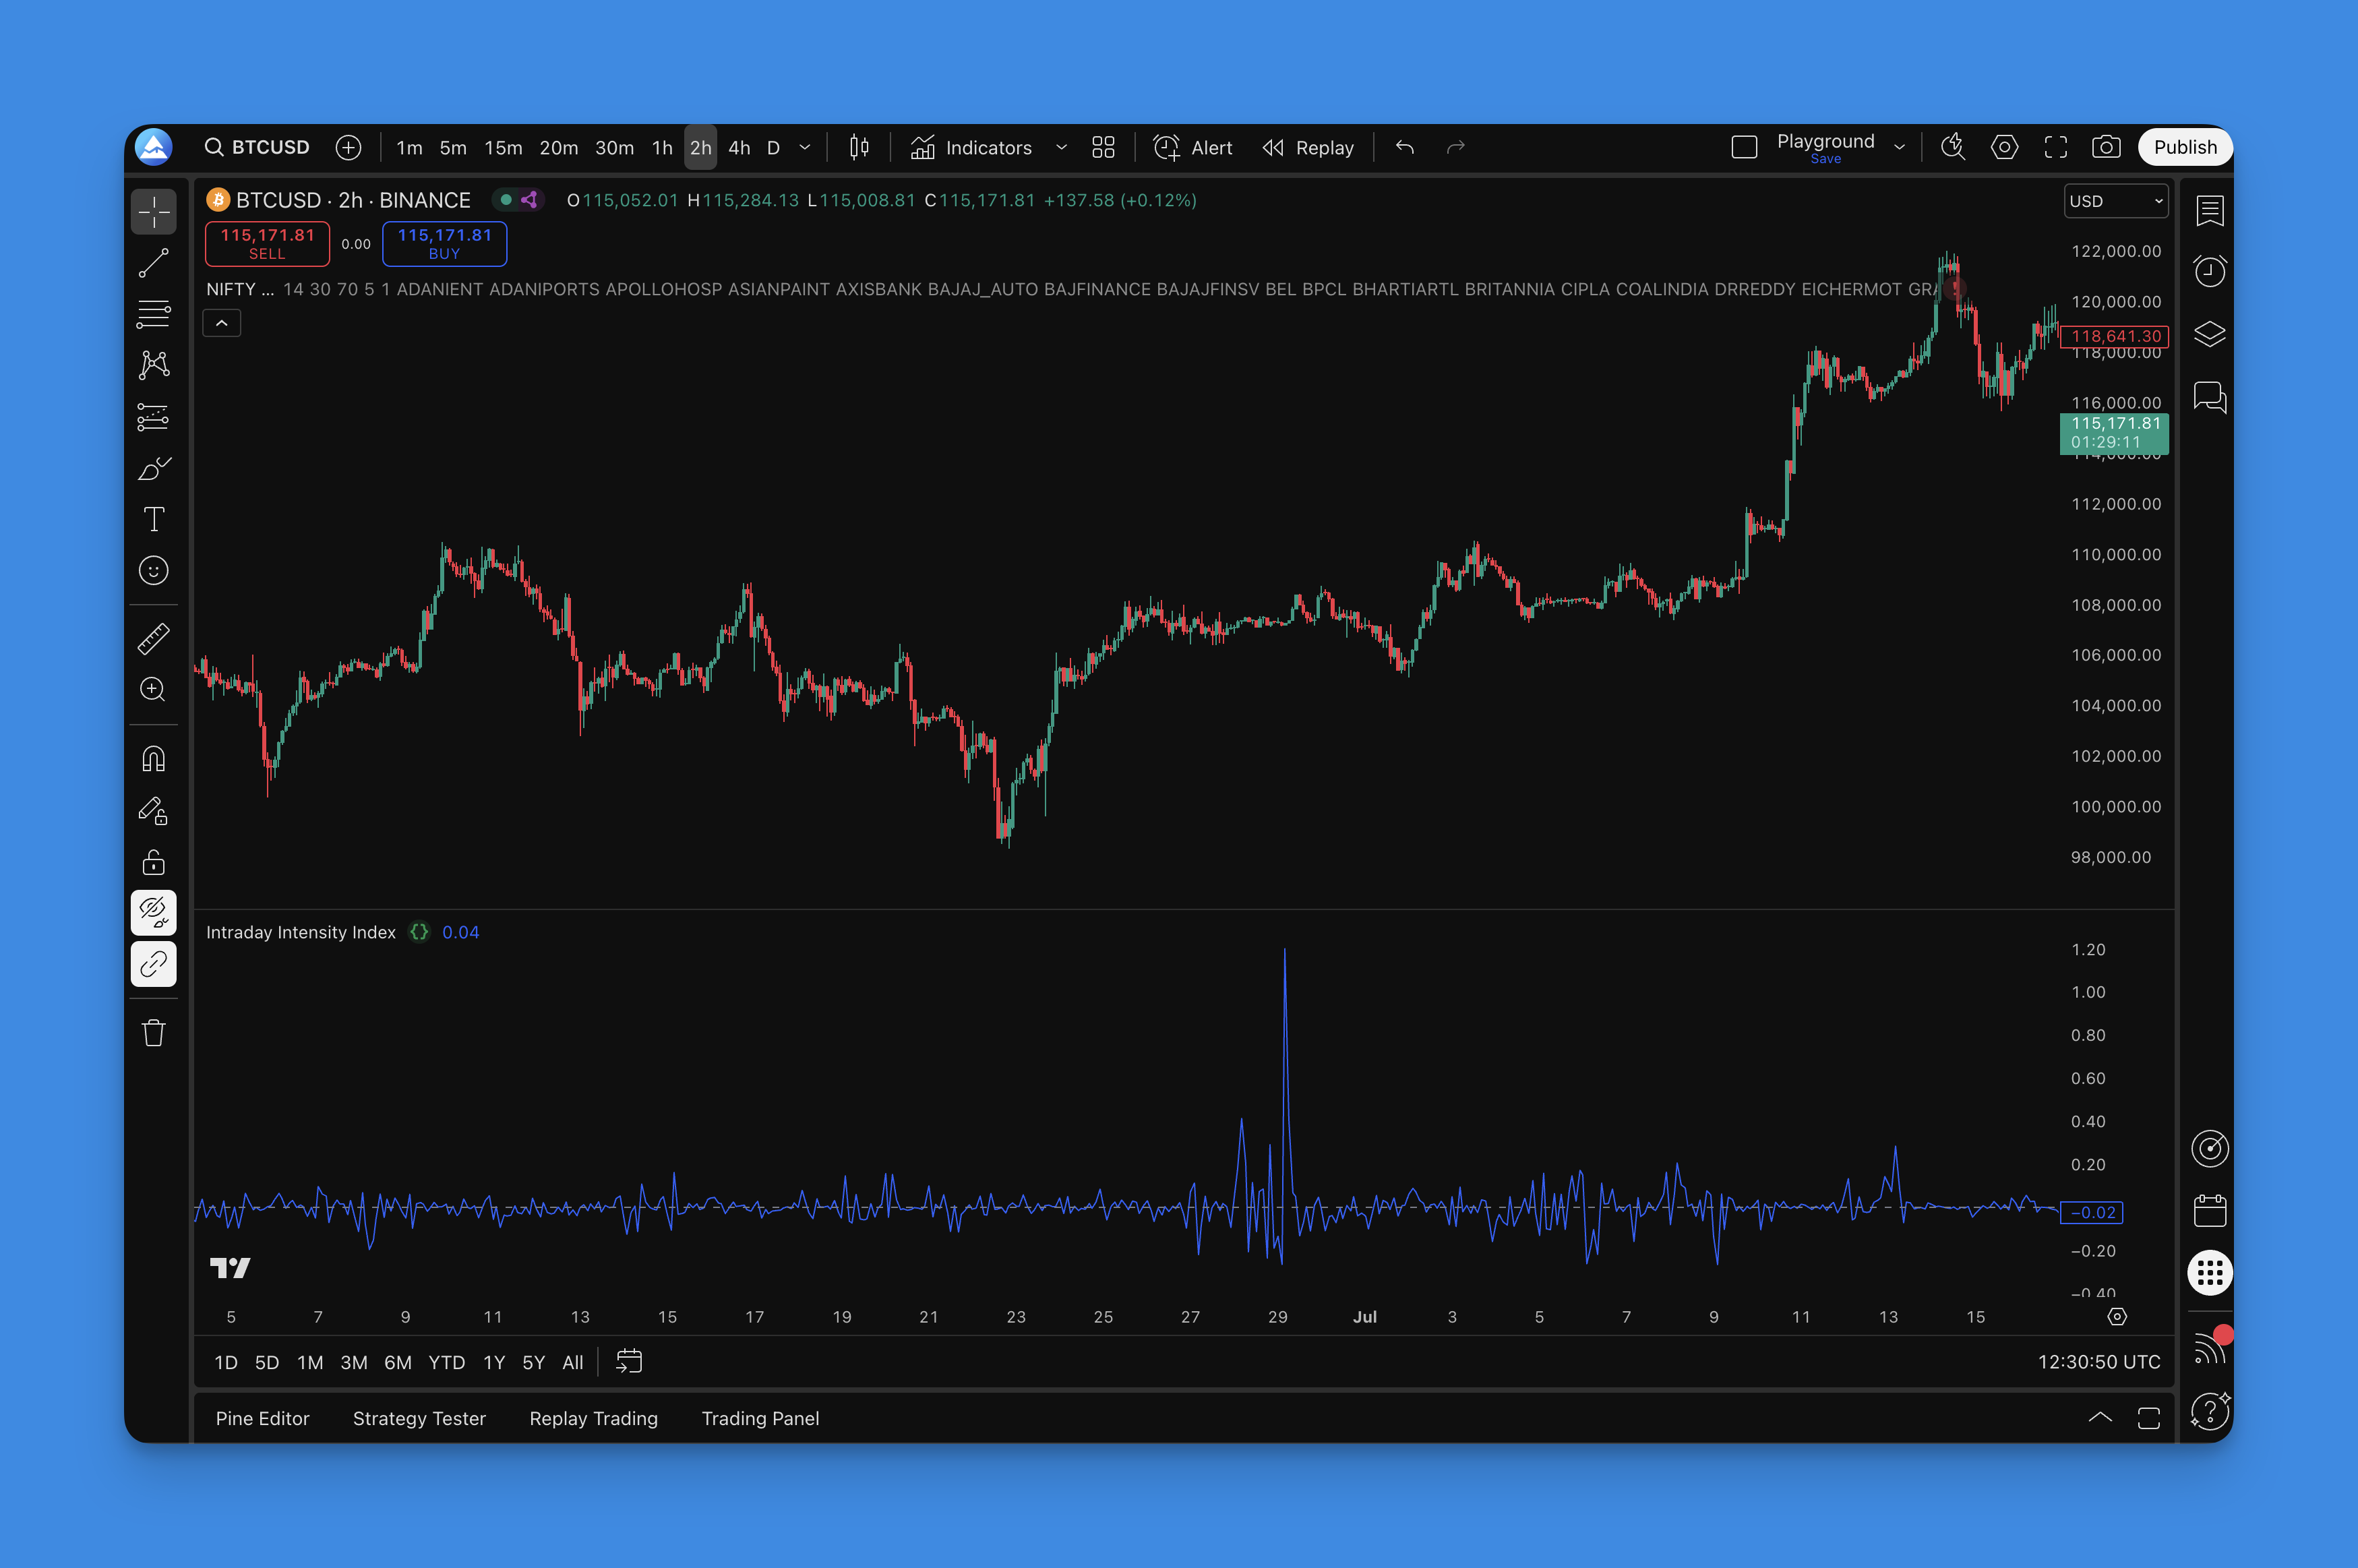The width and height of the screenshot is (2358, 1568).
Task: Switch to the 1h timeframe
Action: pos(662,148)
